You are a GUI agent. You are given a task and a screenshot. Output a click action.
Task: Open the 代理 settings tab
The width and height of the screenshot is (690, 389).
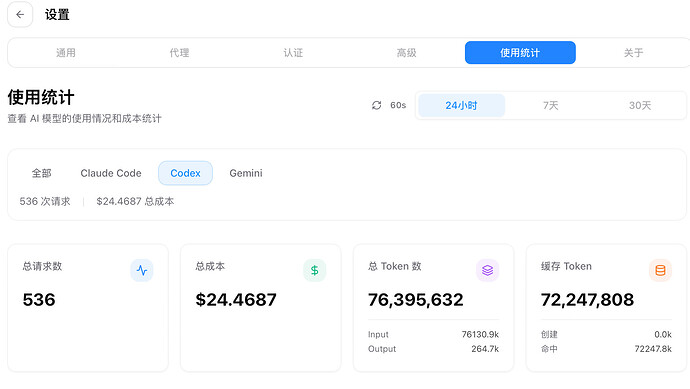click(179, 53)
